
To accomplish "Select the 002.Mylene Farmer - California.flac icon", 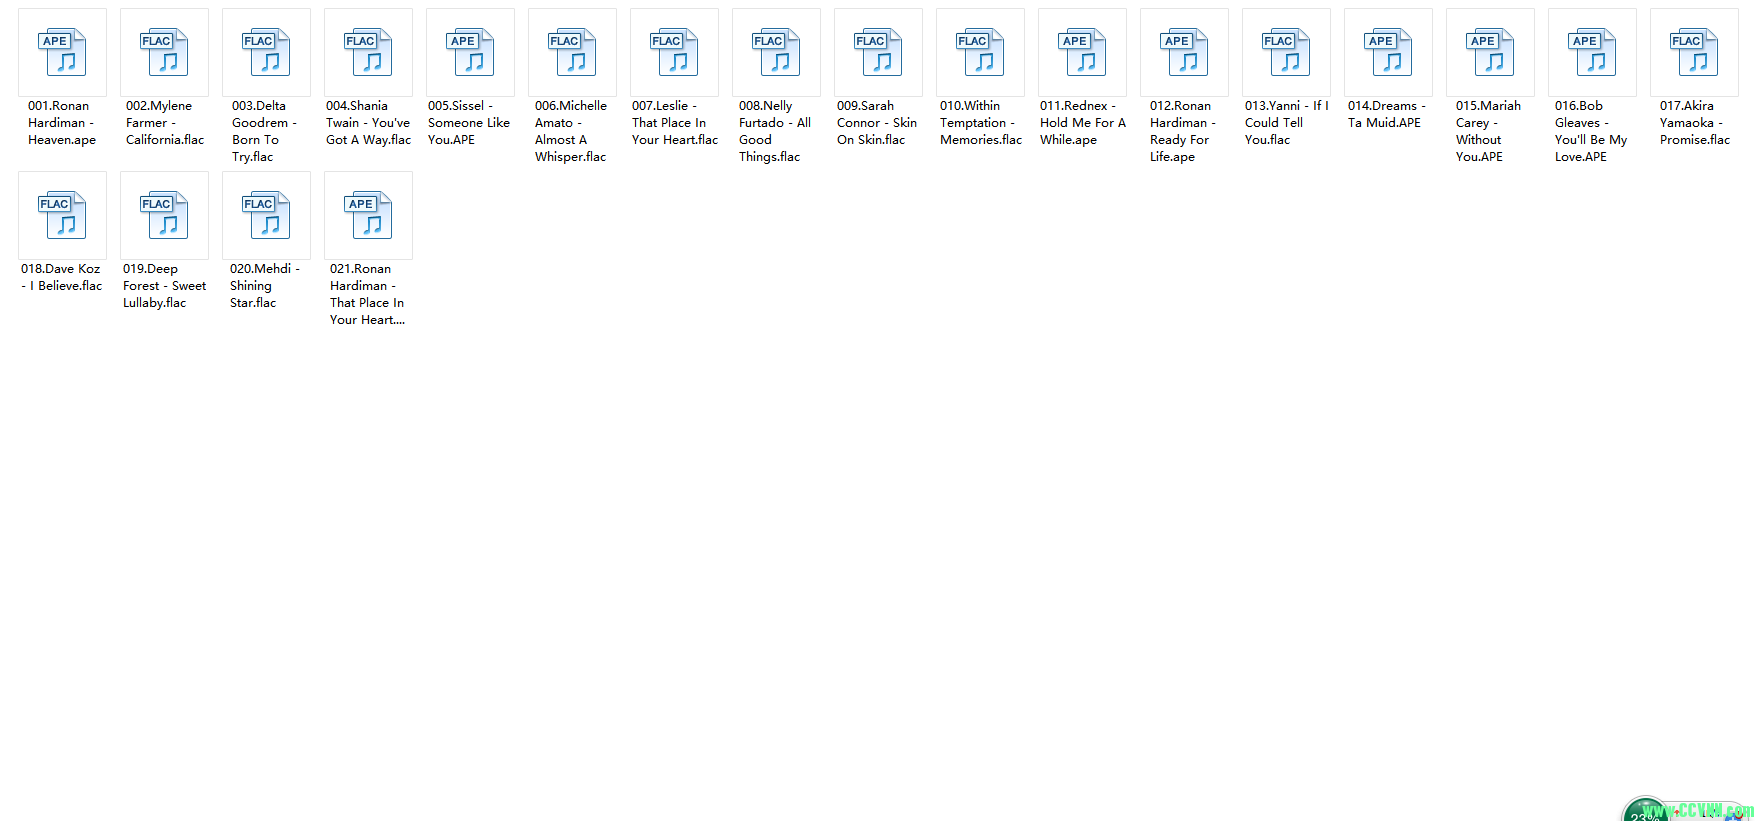I will [x=164, y=52].
